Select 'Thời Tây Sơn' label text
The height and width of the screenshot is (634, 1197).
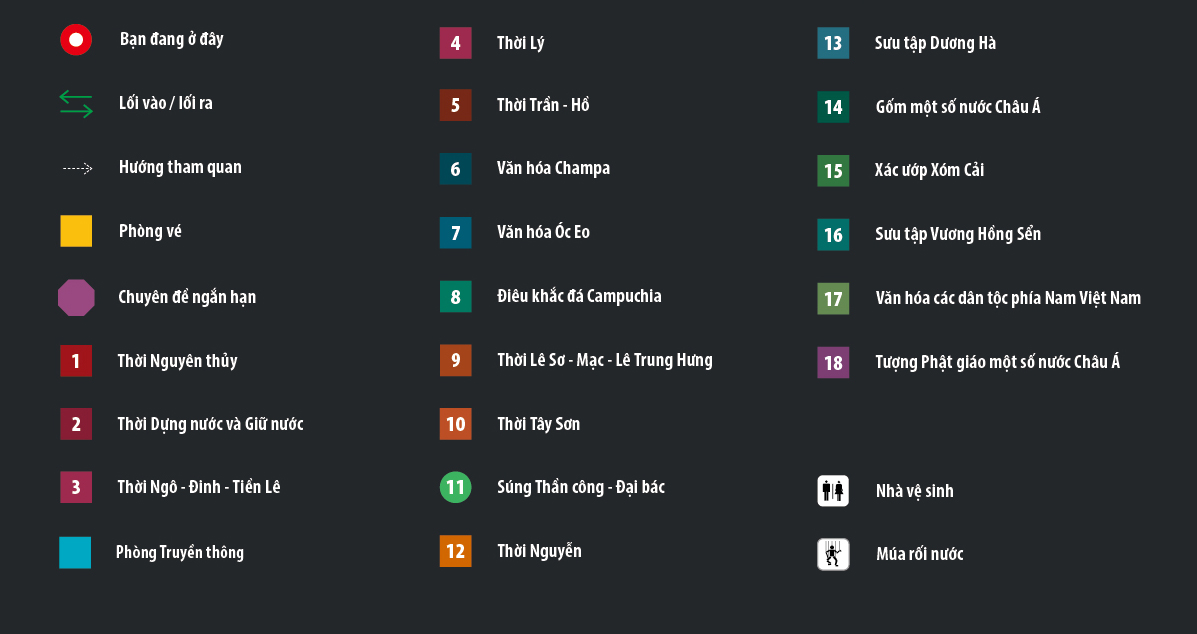click(x=538, y=424)
